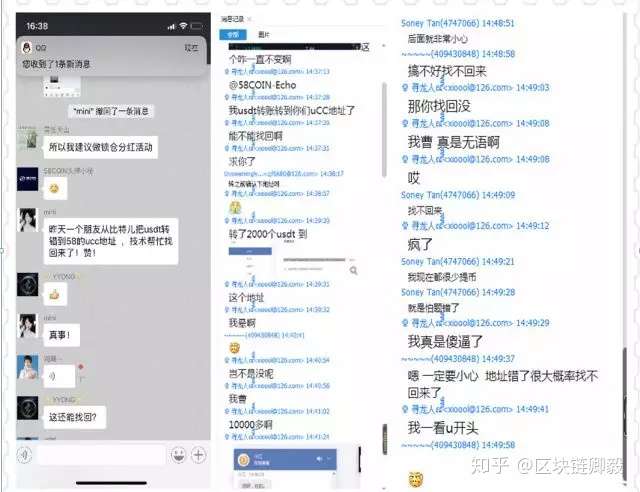Open the QQ new message notification banner
Image resolution: width=640 pixels, height=492 pixels.
111,56
